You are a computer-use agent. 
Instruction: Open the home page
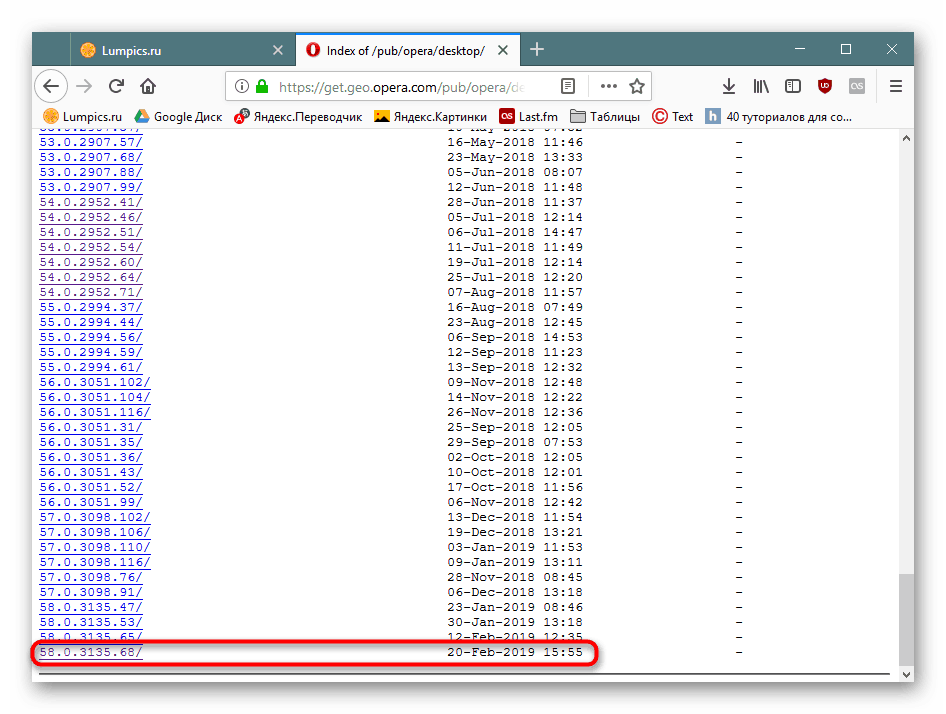(148, 86)
